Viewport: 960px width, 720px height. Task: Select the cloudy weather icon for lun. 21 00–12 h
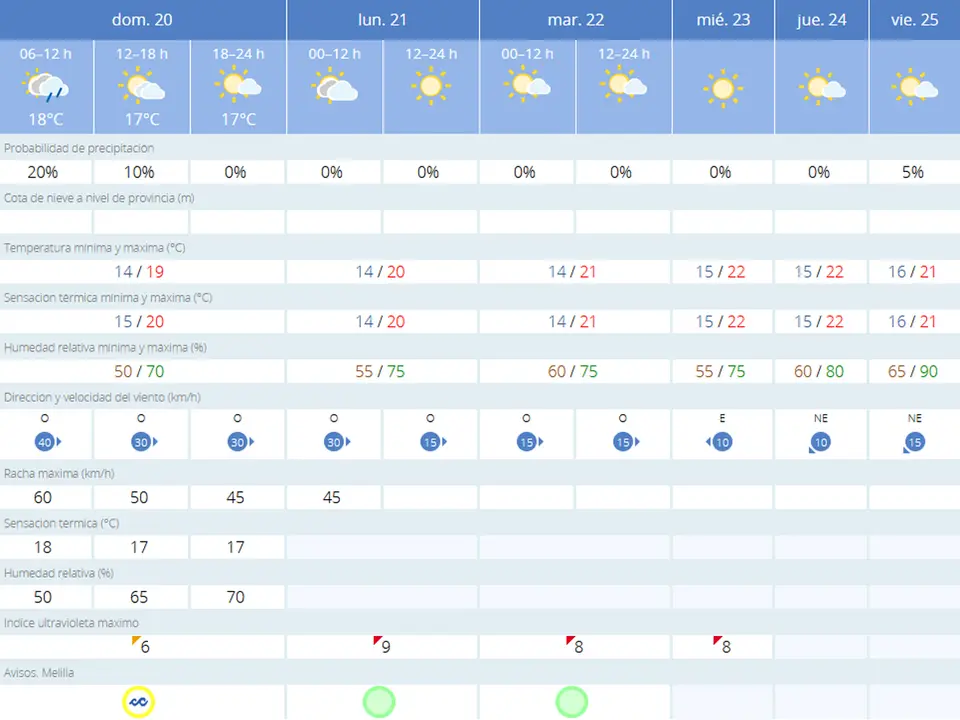334,86
